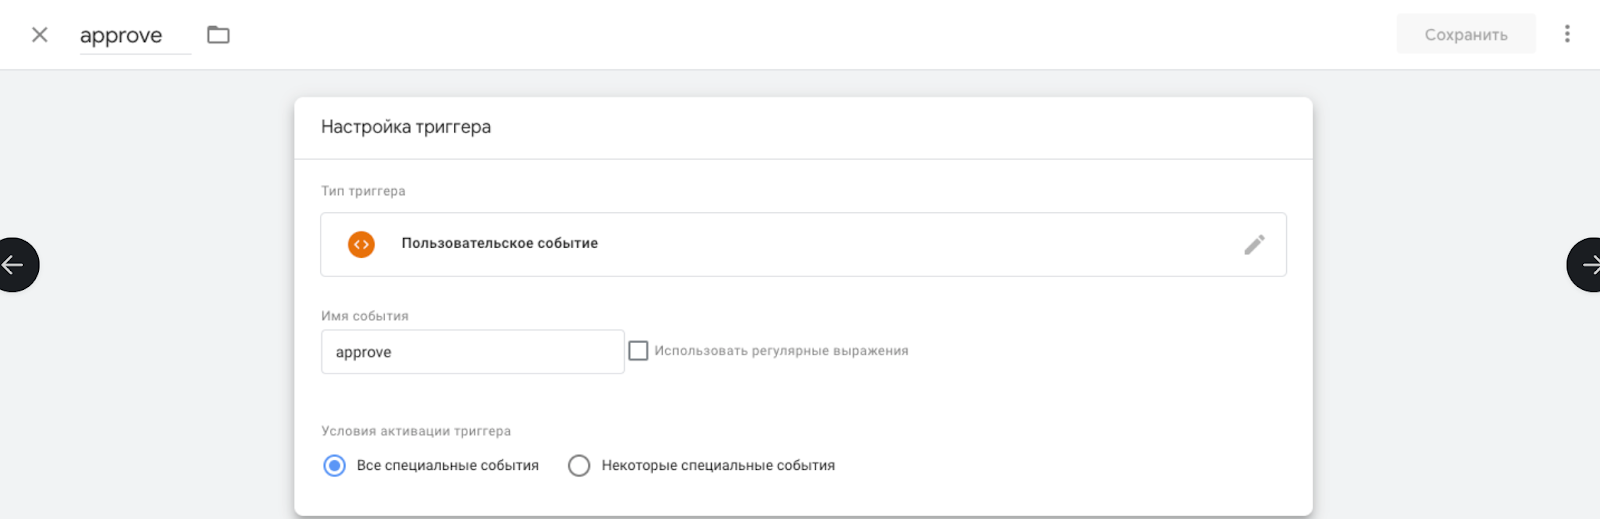Click the orange custom event type icon
Screen dimensions: 1600x519
pos(361,244)
